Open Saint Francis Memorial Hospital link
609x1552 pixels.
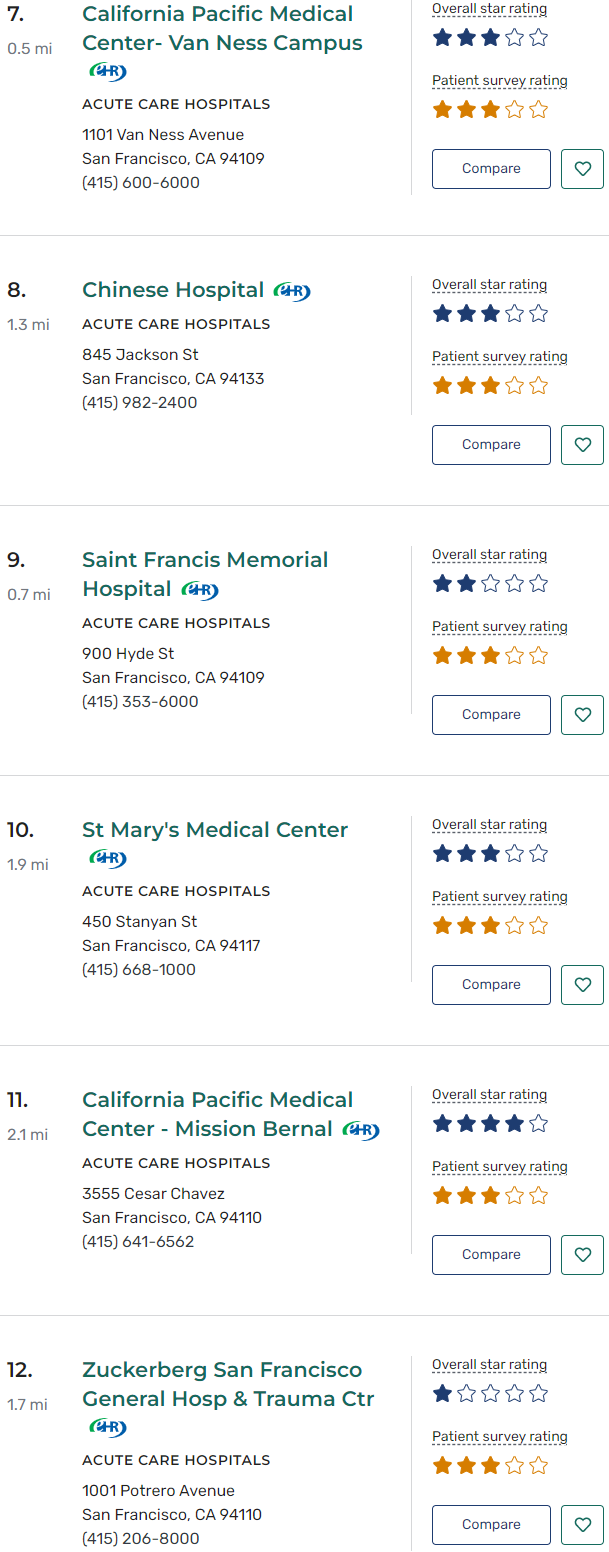[x=205, y=560]
